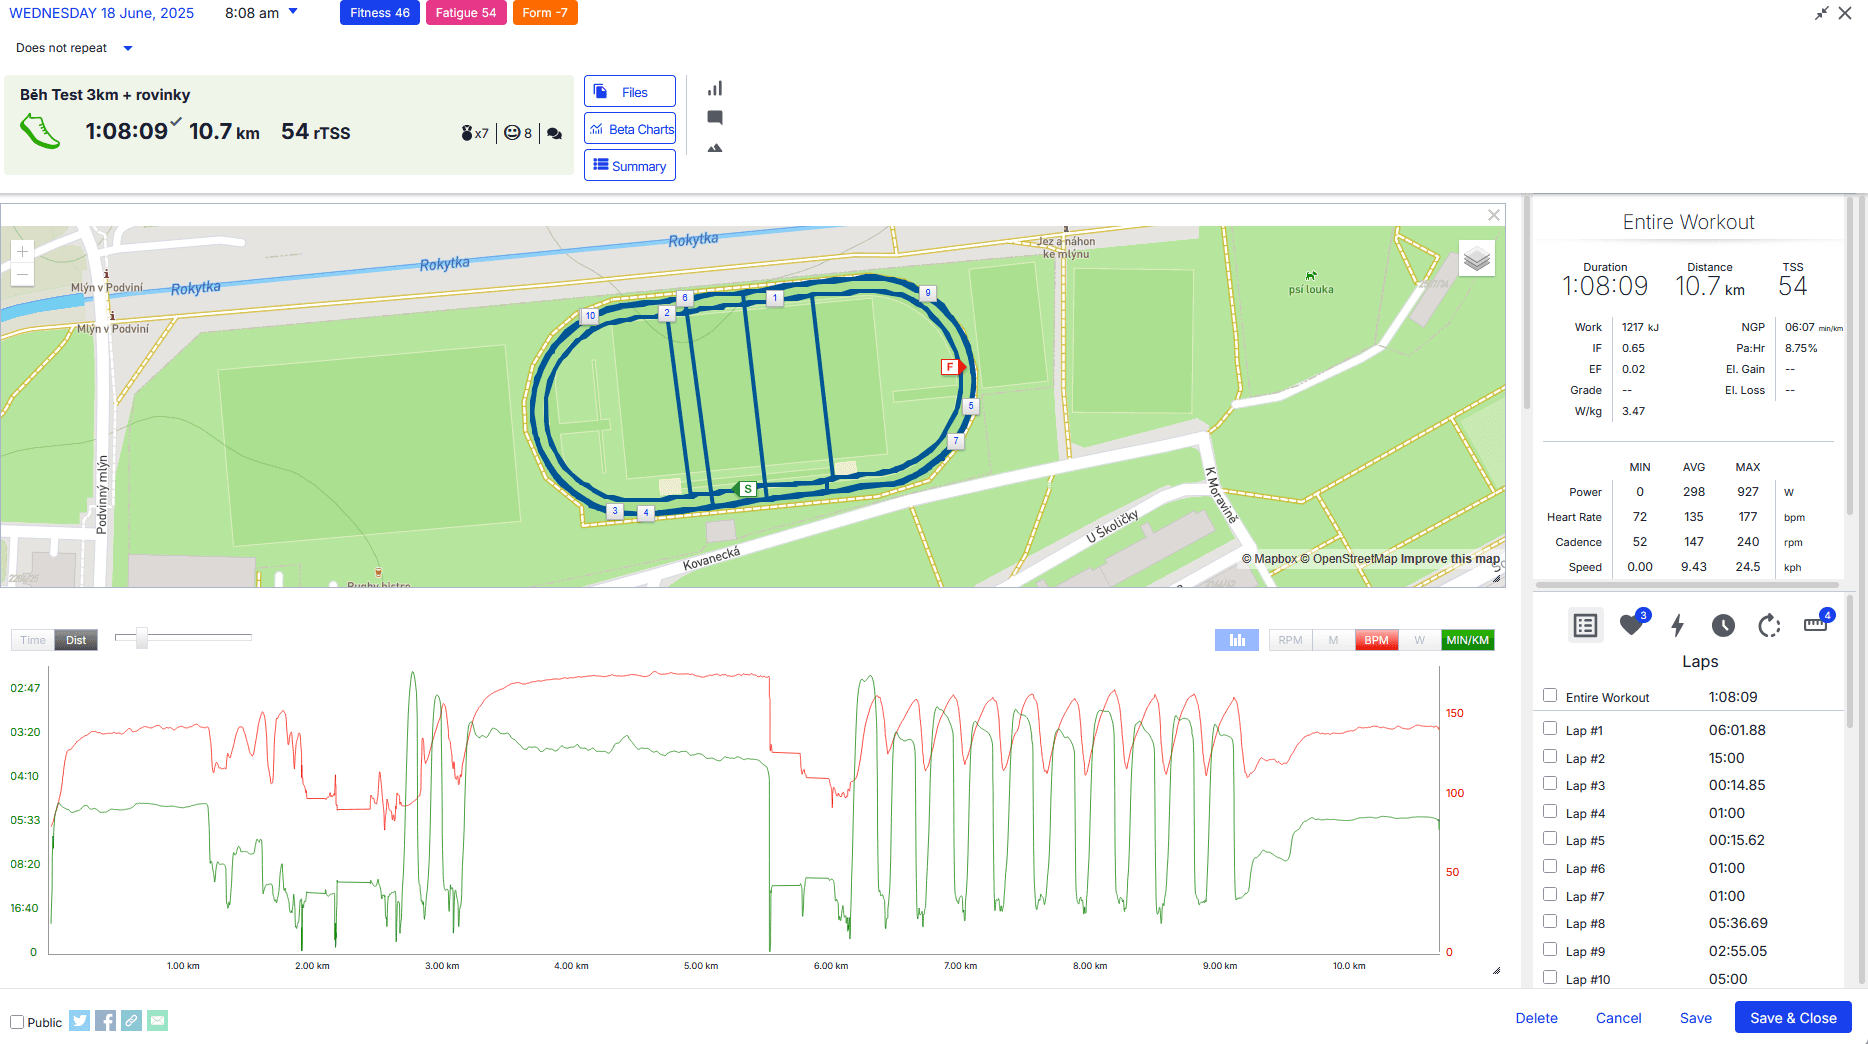Share workout on Twitter
Screen dimensions: 1868x1044
[x=80, y=1020]
